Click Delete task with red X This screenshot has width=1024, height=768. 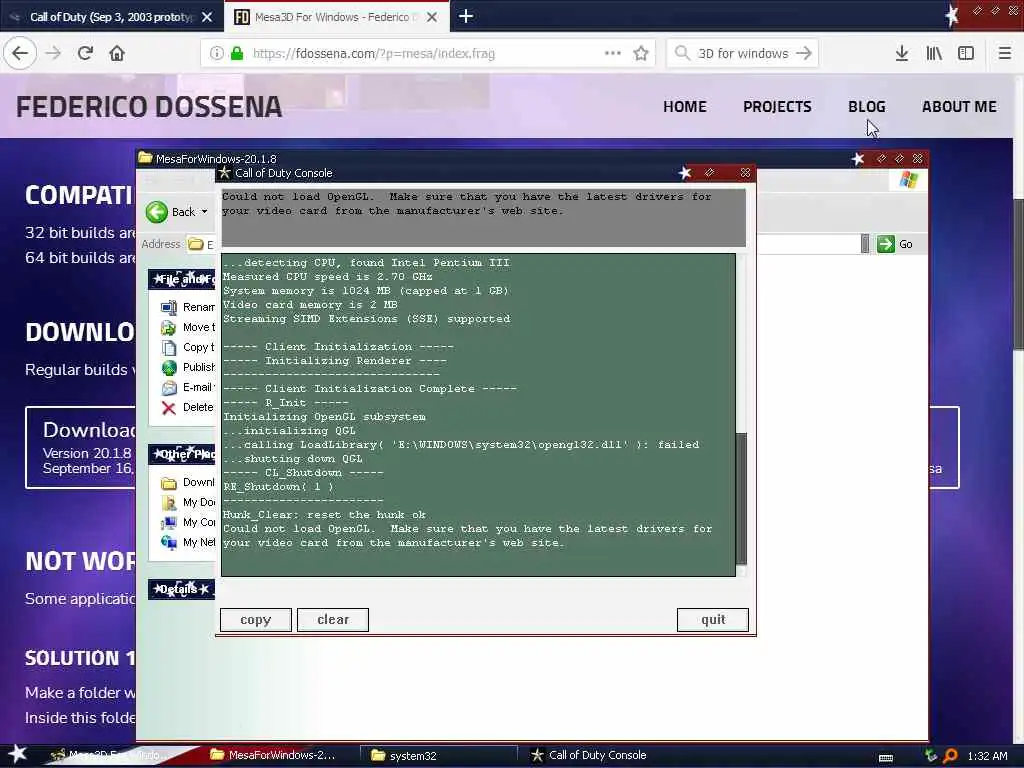[x=187, y=408]
